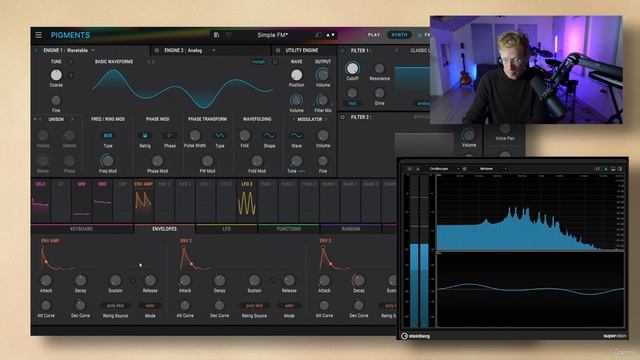The image size is (640, 360).
Task: Click the Simple FM preset name
Action: pyautogui.click(x=273, y=35)
